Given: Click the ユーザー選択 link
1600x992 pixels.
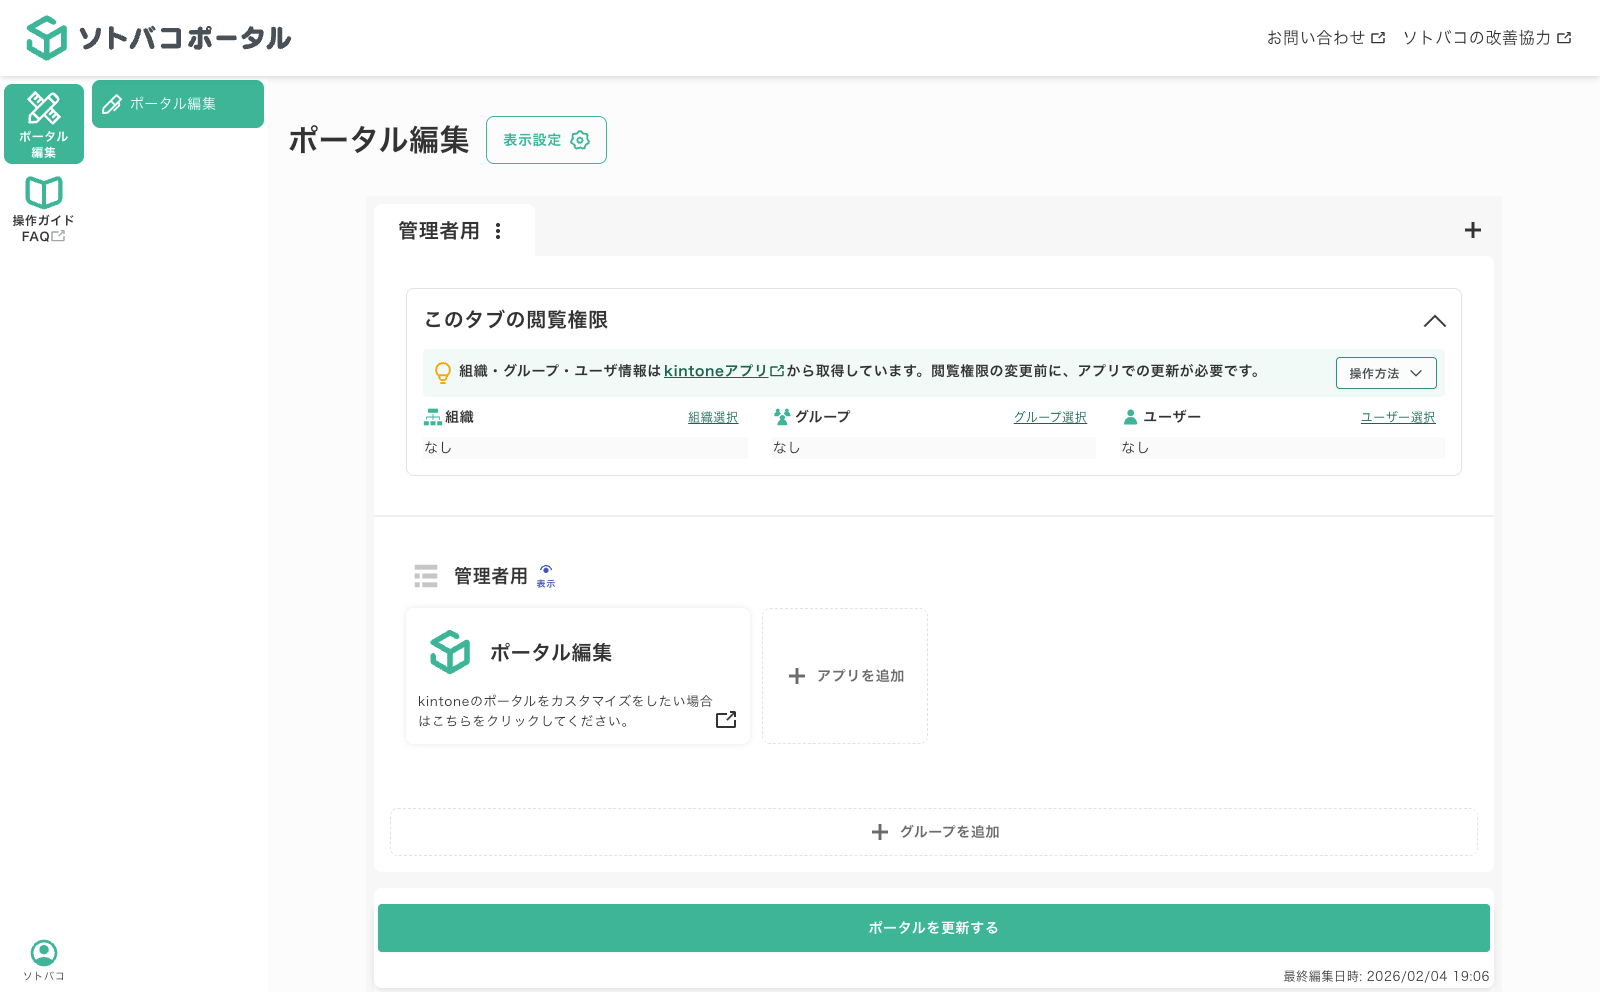Looking at the screenshot, I should click(1397, 417).
